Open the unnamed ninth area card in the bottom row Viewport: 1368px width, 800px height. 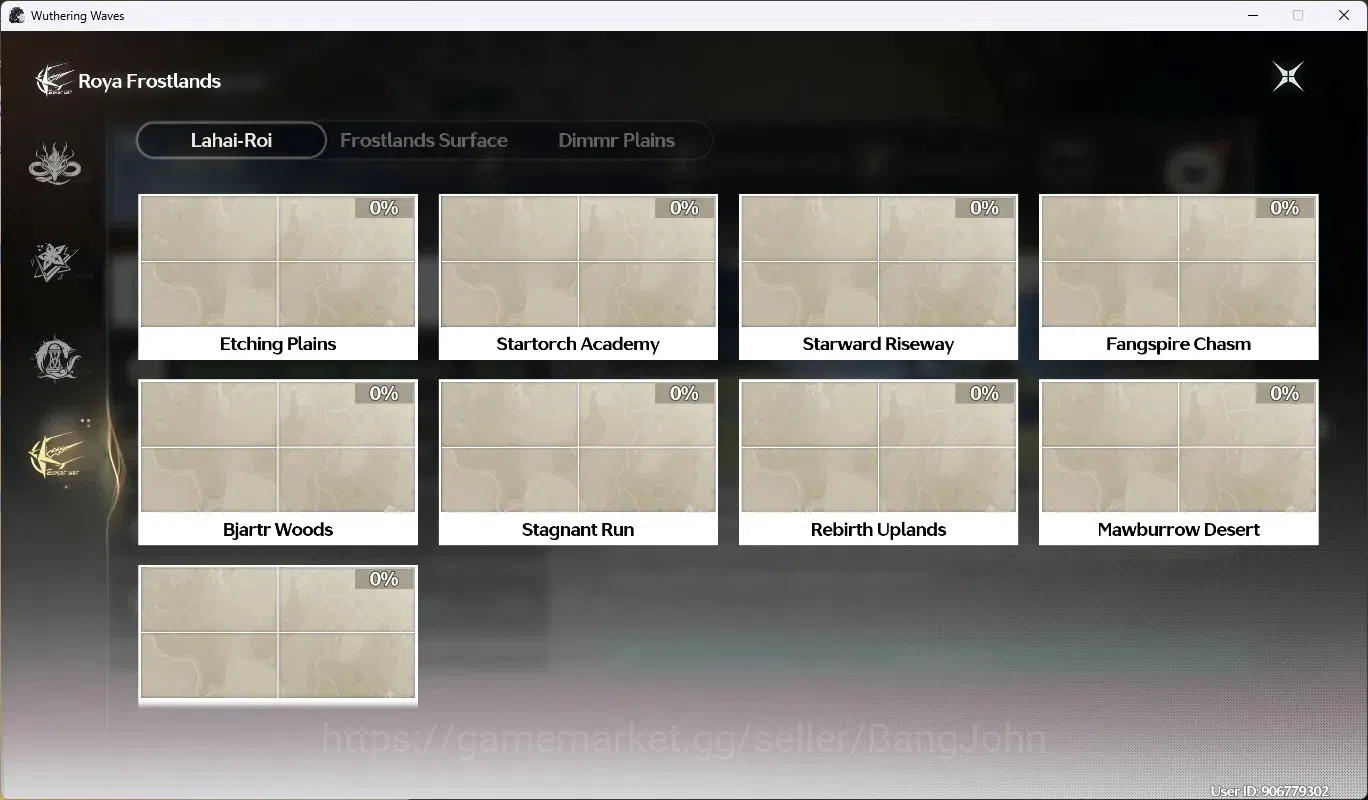pos(278,636)
